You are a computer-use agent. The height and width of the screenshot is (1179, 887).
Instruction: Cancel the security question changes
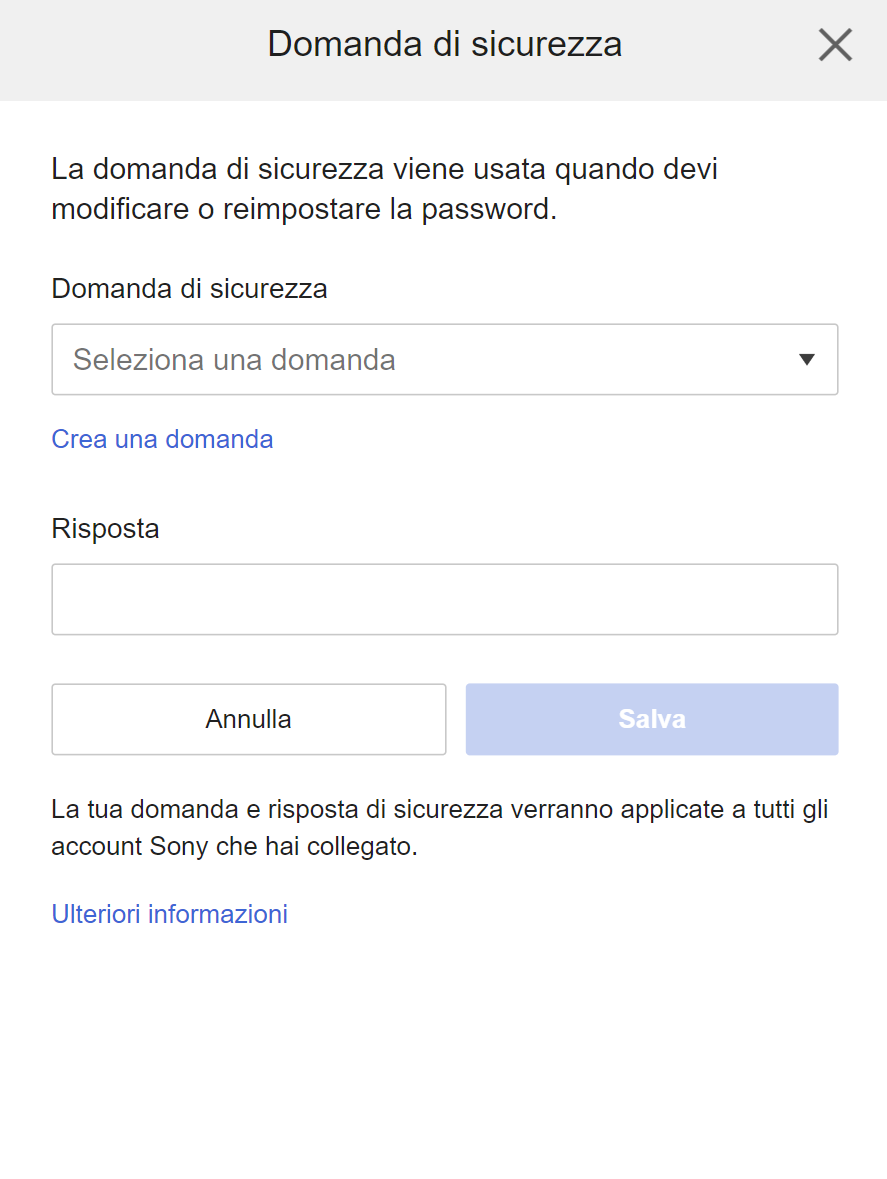pos(248,718)
